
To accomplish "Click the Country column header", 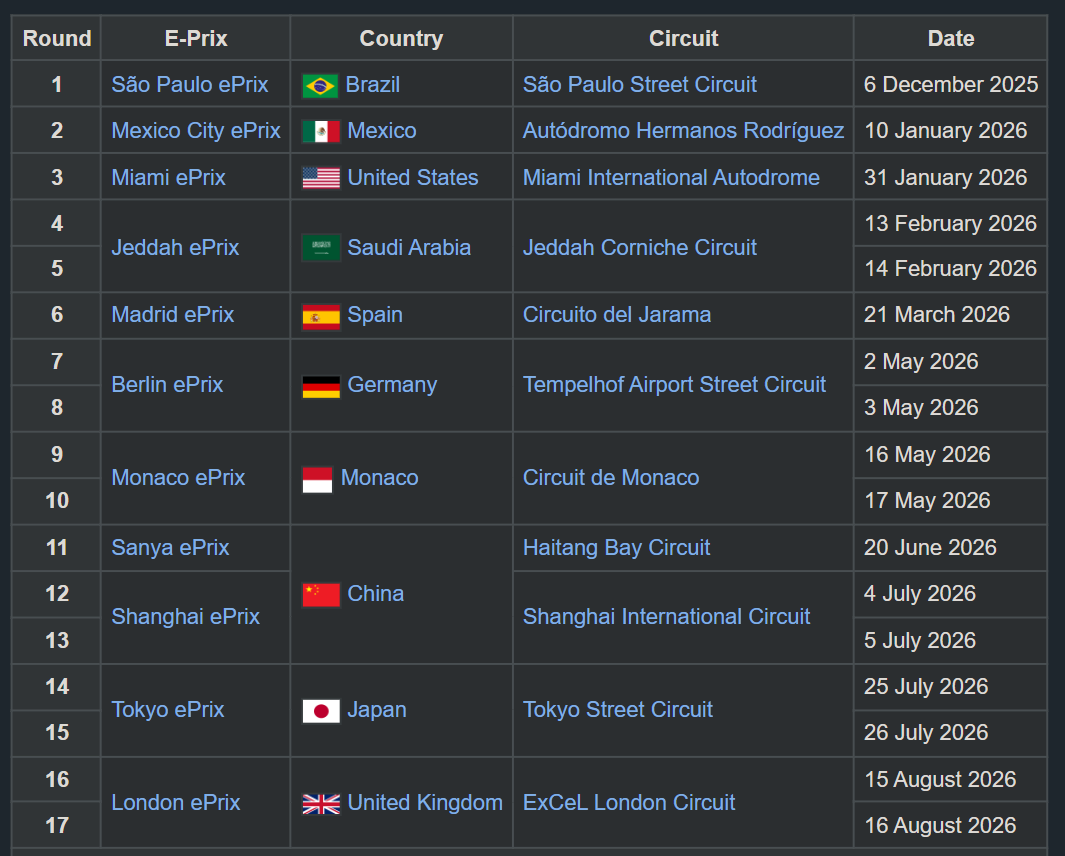I will (x=401, y=38).
